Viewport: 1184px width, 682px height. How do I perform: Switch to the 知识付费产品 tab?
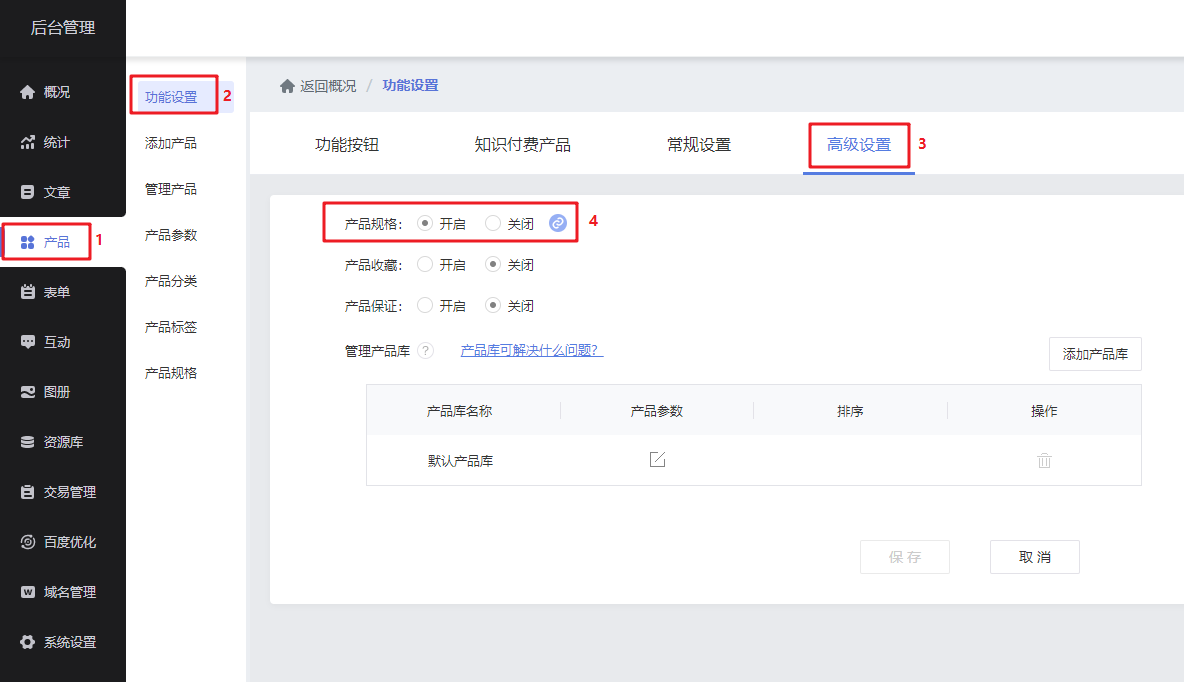523,145
